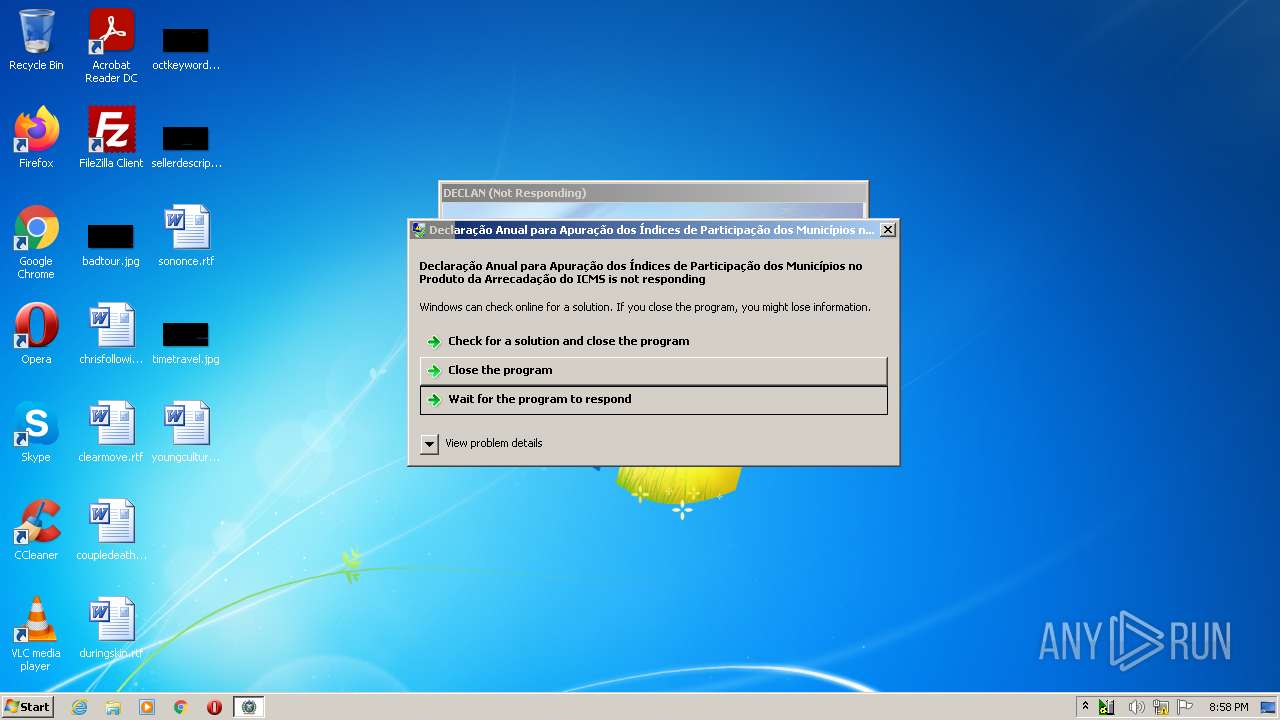Image resolution: width=1280 pixels, height=720 pixels.
Task: Open Windows Explorer from the taskbar
Action: (113, 707)
